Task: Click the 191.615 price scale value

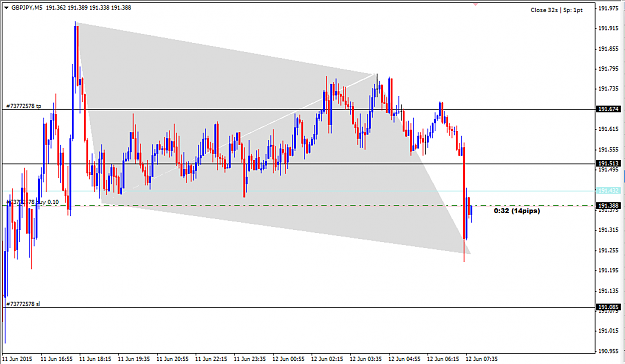Action: (608, 129)
